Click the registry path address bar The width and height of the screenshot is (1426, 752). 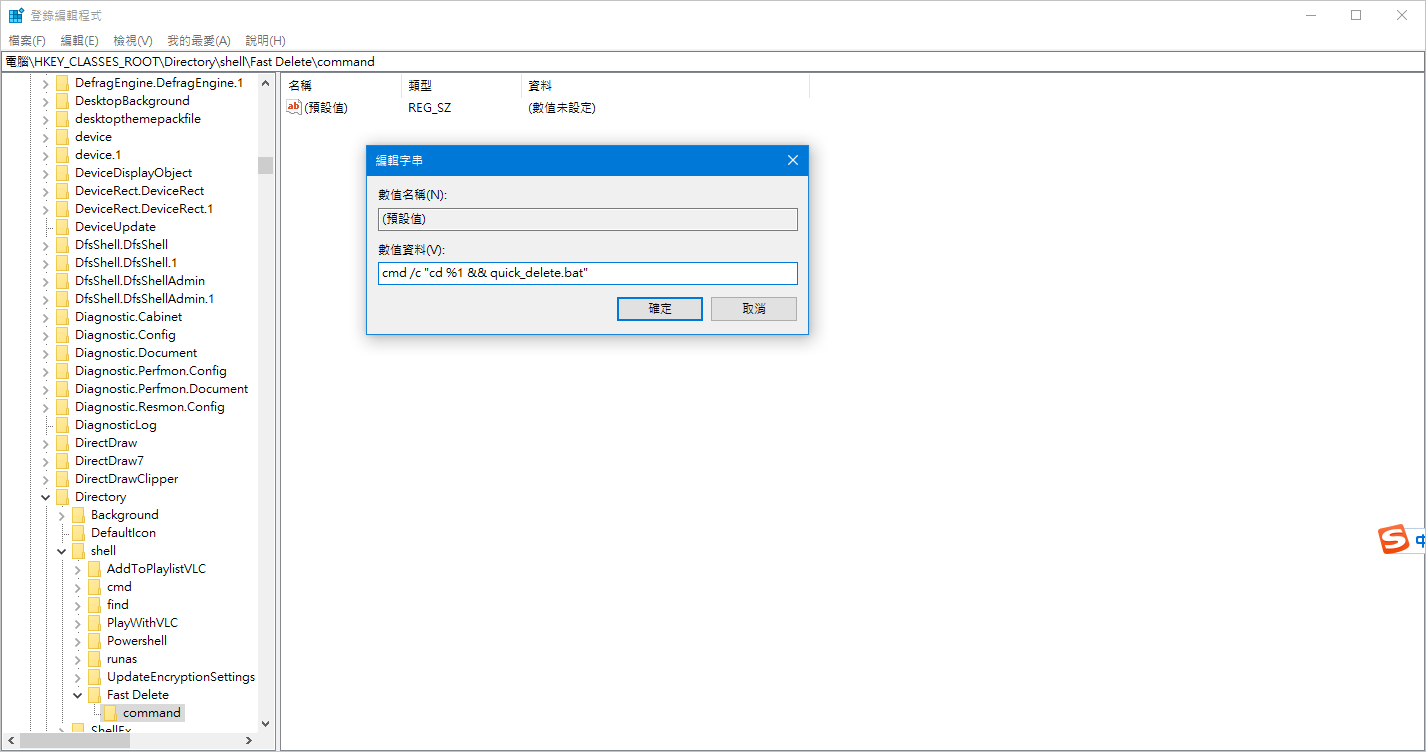tap(713, 62)
